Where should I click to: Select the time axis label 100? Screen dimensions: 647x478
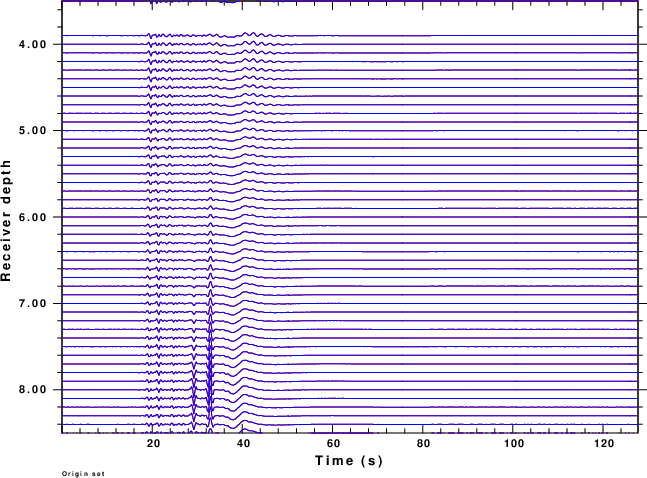pyautogui.click(x=514, y=444)
